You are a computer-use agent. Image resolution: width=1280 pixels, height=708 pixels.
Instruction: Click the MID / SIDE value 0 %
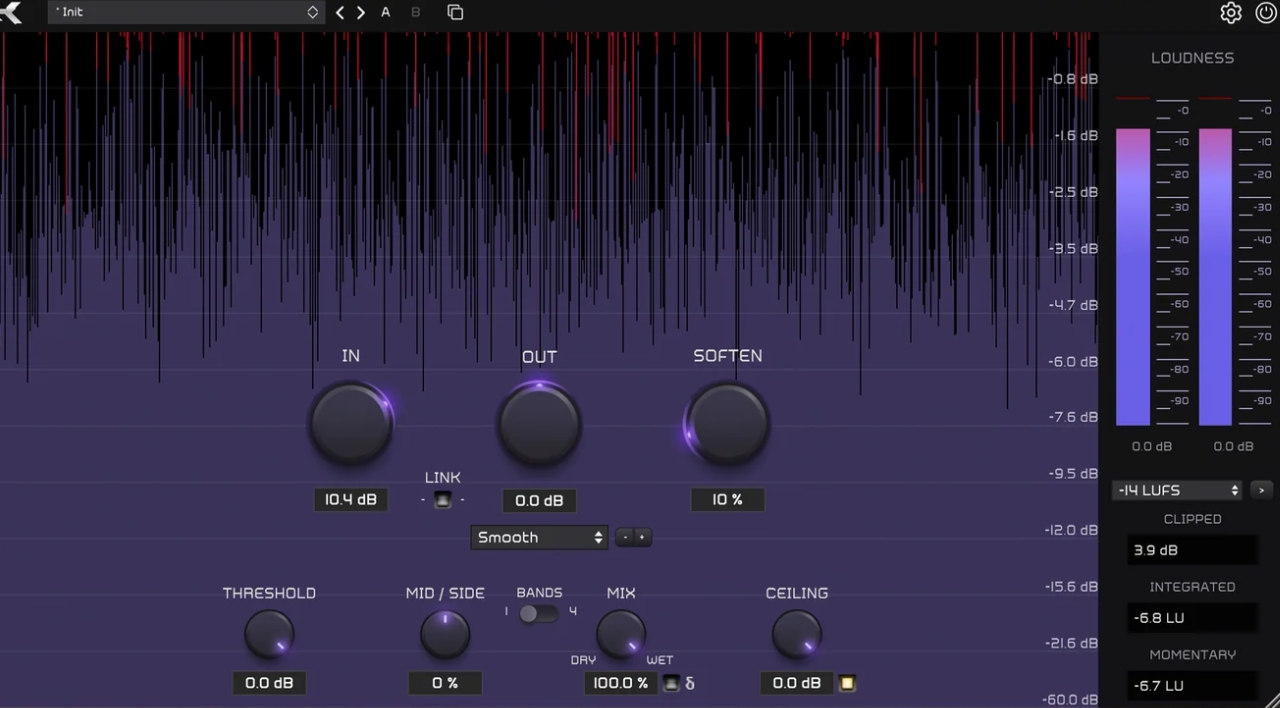[445, 683]
